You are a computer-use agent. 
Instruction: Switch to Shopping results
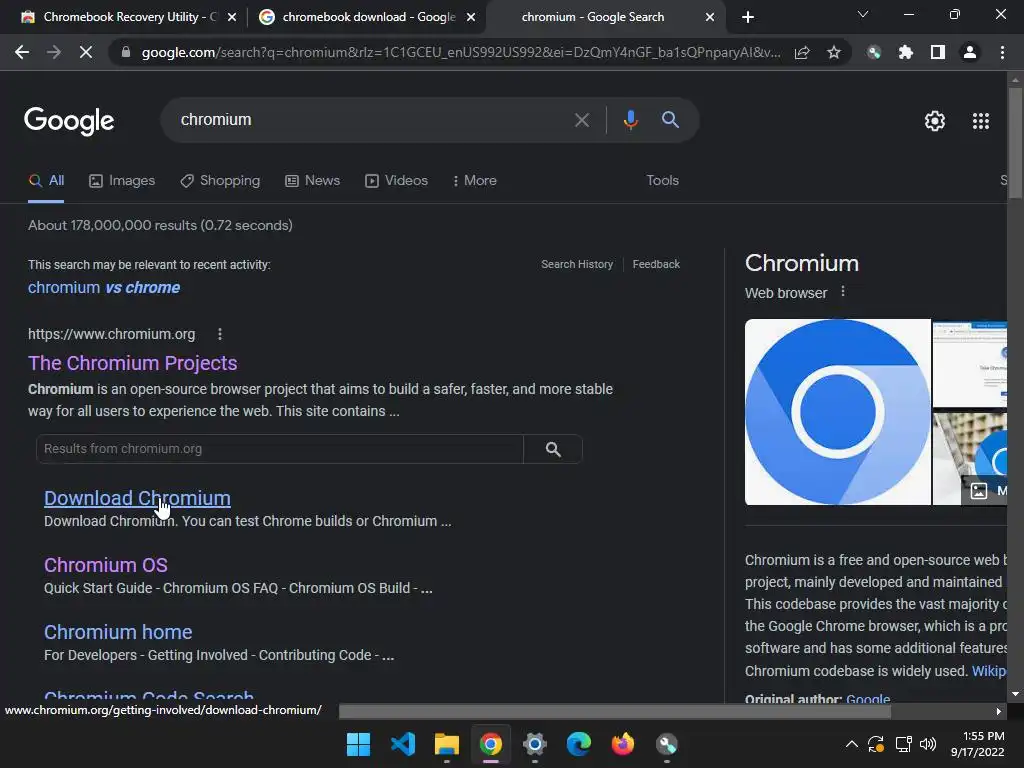coord(220,181)
